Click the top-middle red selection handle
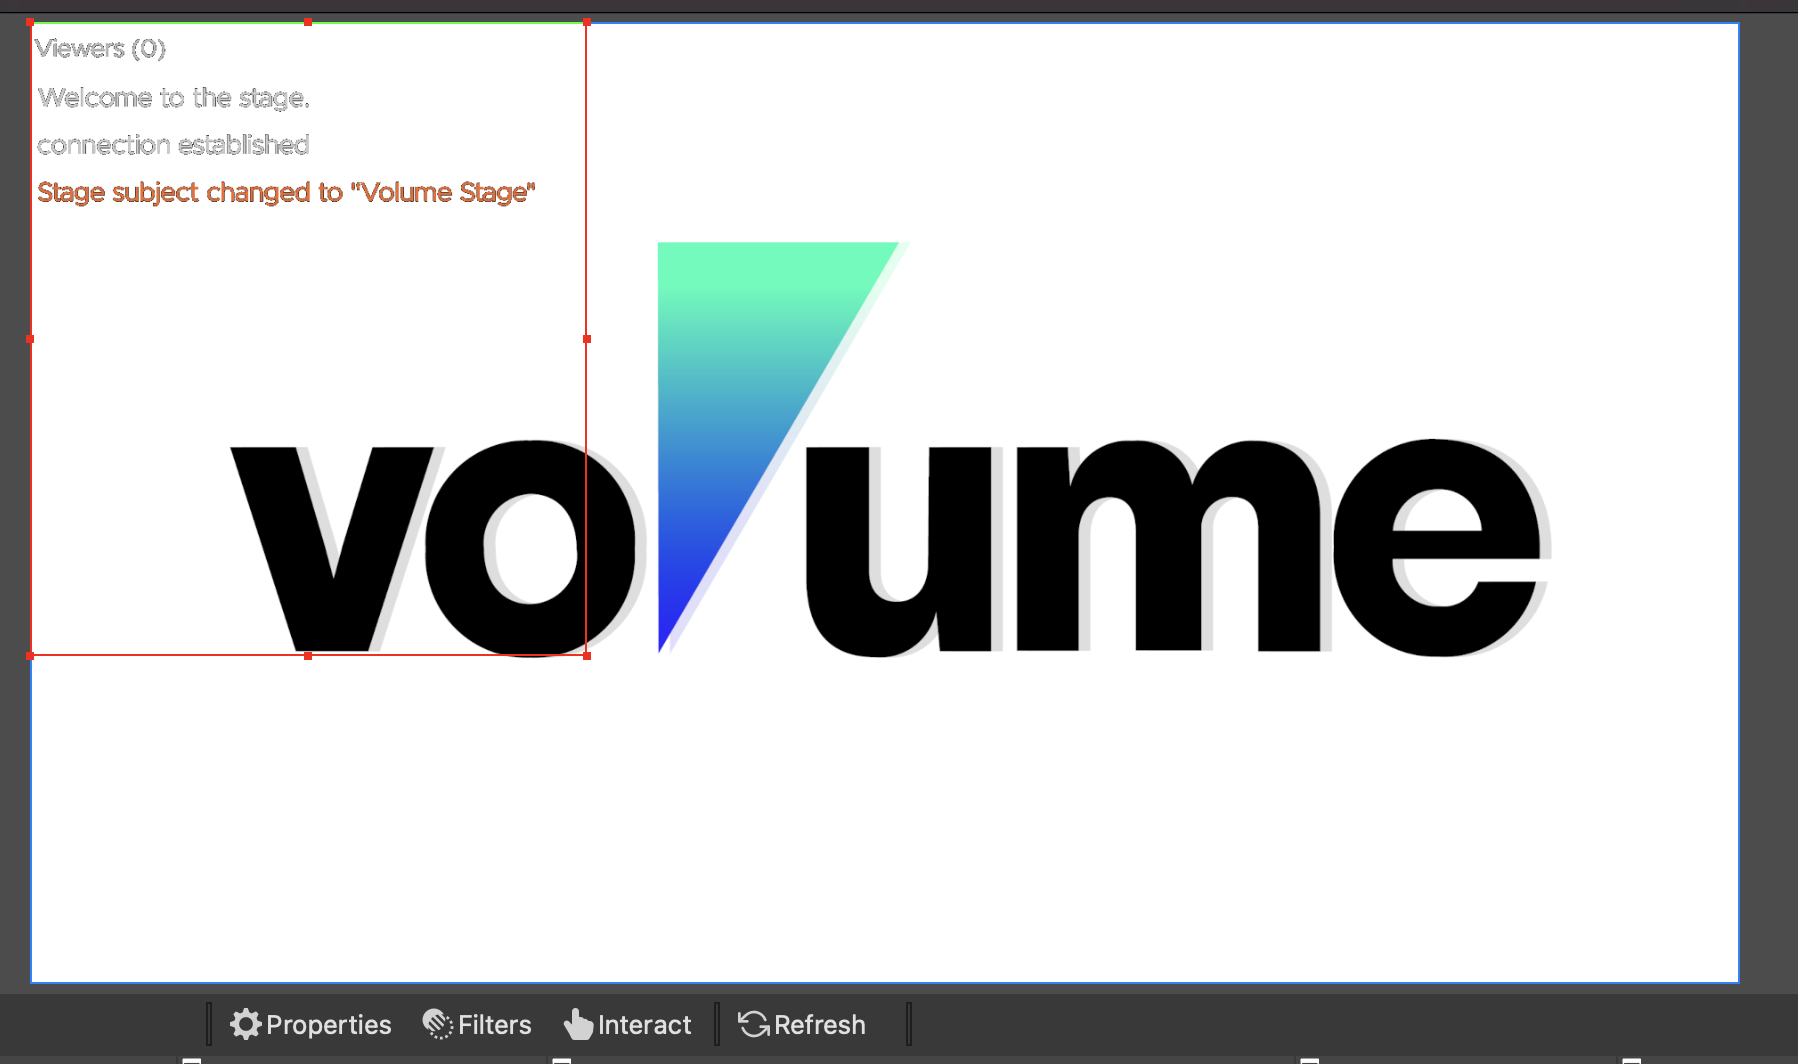Viewport: 1798px width, 1064px height. coord(308,22)
